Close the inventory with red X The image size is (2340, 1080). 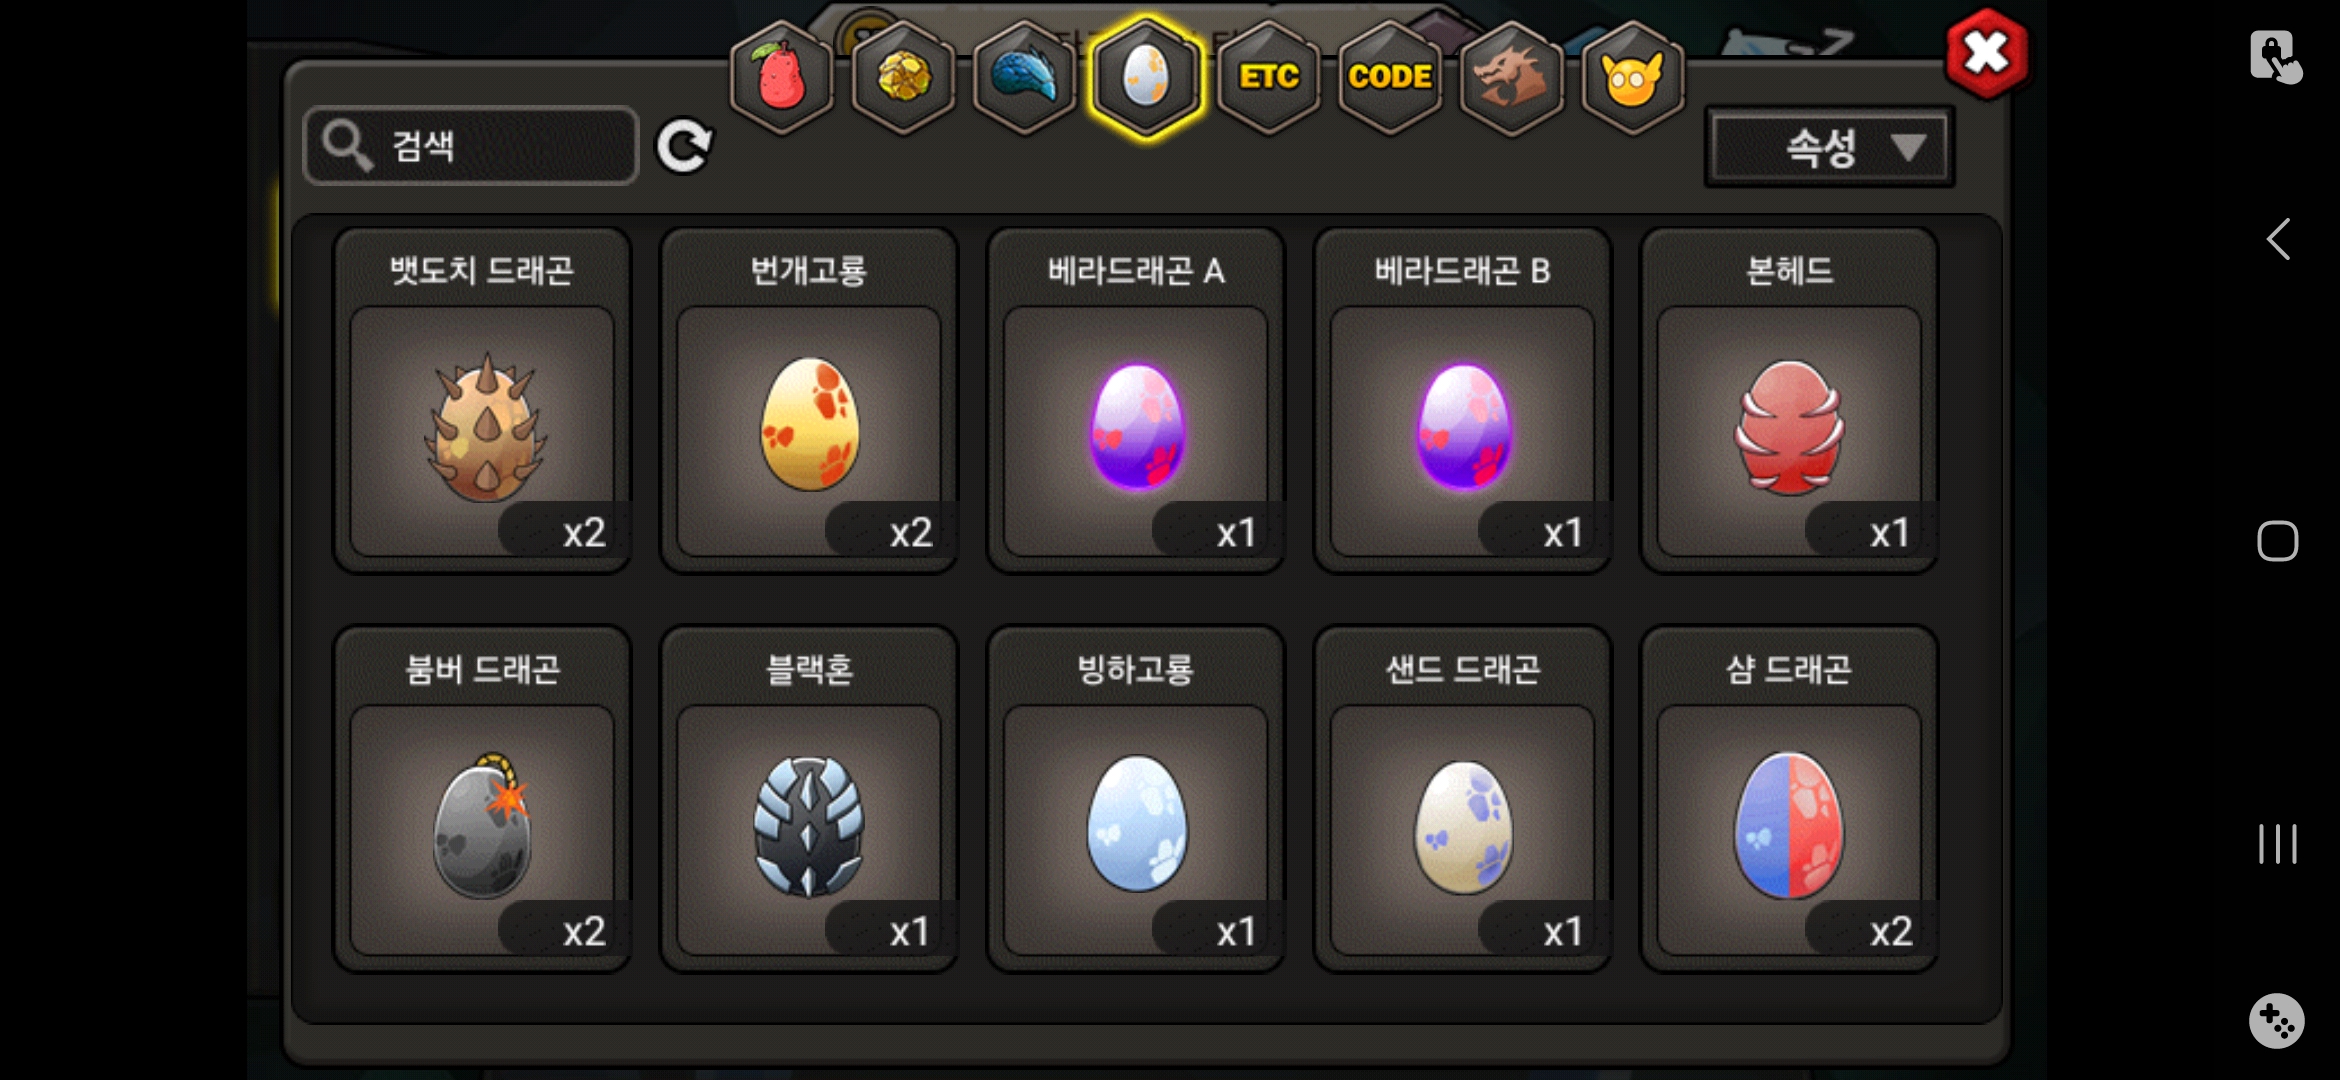pyautogui.click(x=1986, y=54)
